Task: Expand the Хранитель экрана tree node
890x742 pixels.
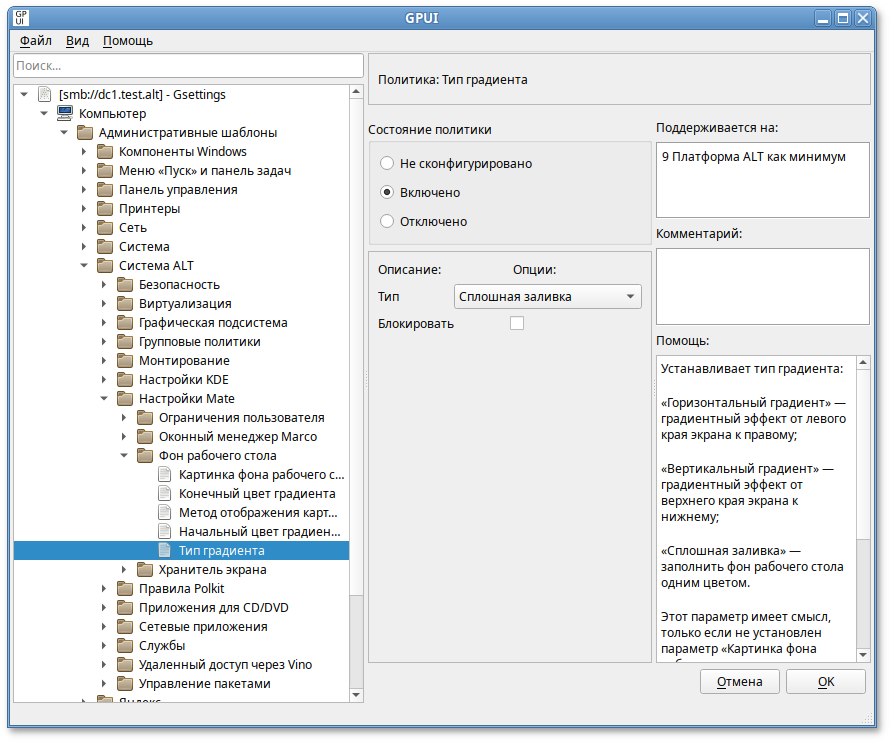Action: coord(124,570)
